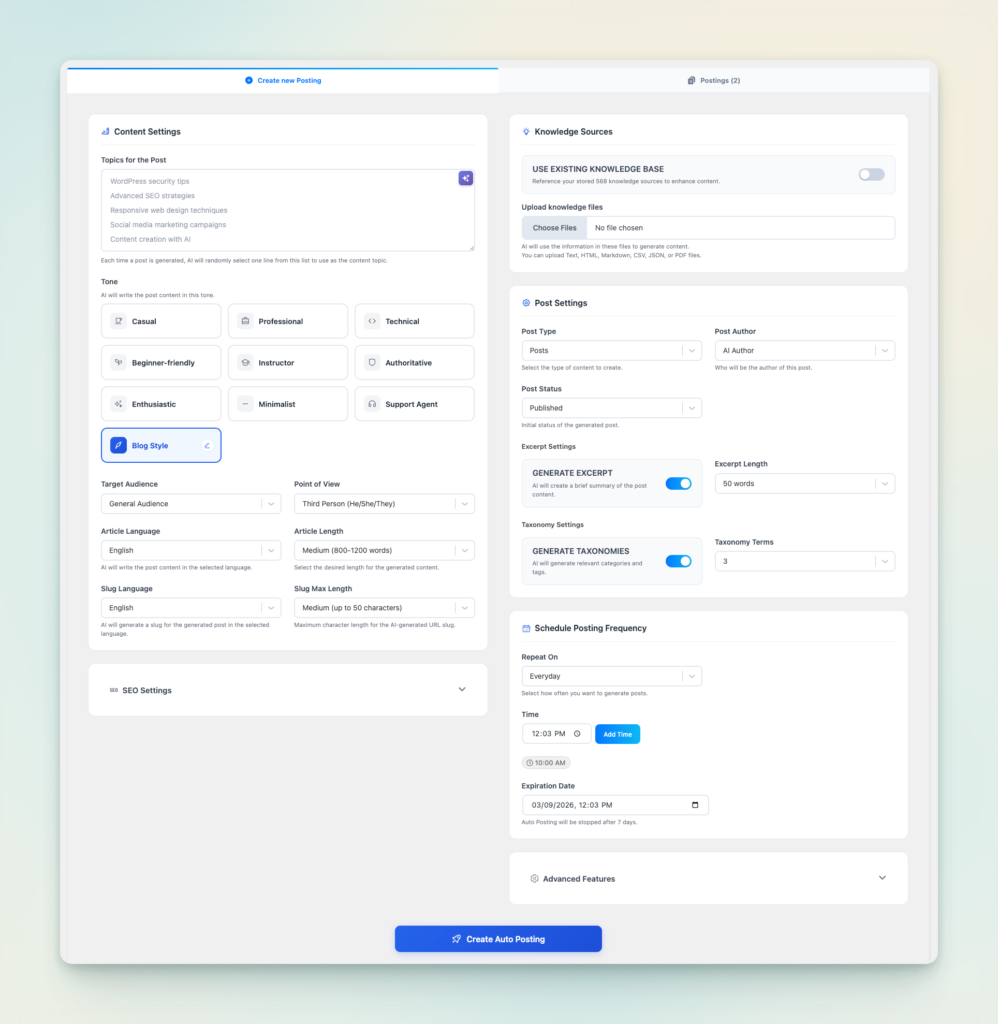Open the calendar picker in Expiration Date
The image size is (998, 1024).
pyautogui.click(x=695, y=805)
